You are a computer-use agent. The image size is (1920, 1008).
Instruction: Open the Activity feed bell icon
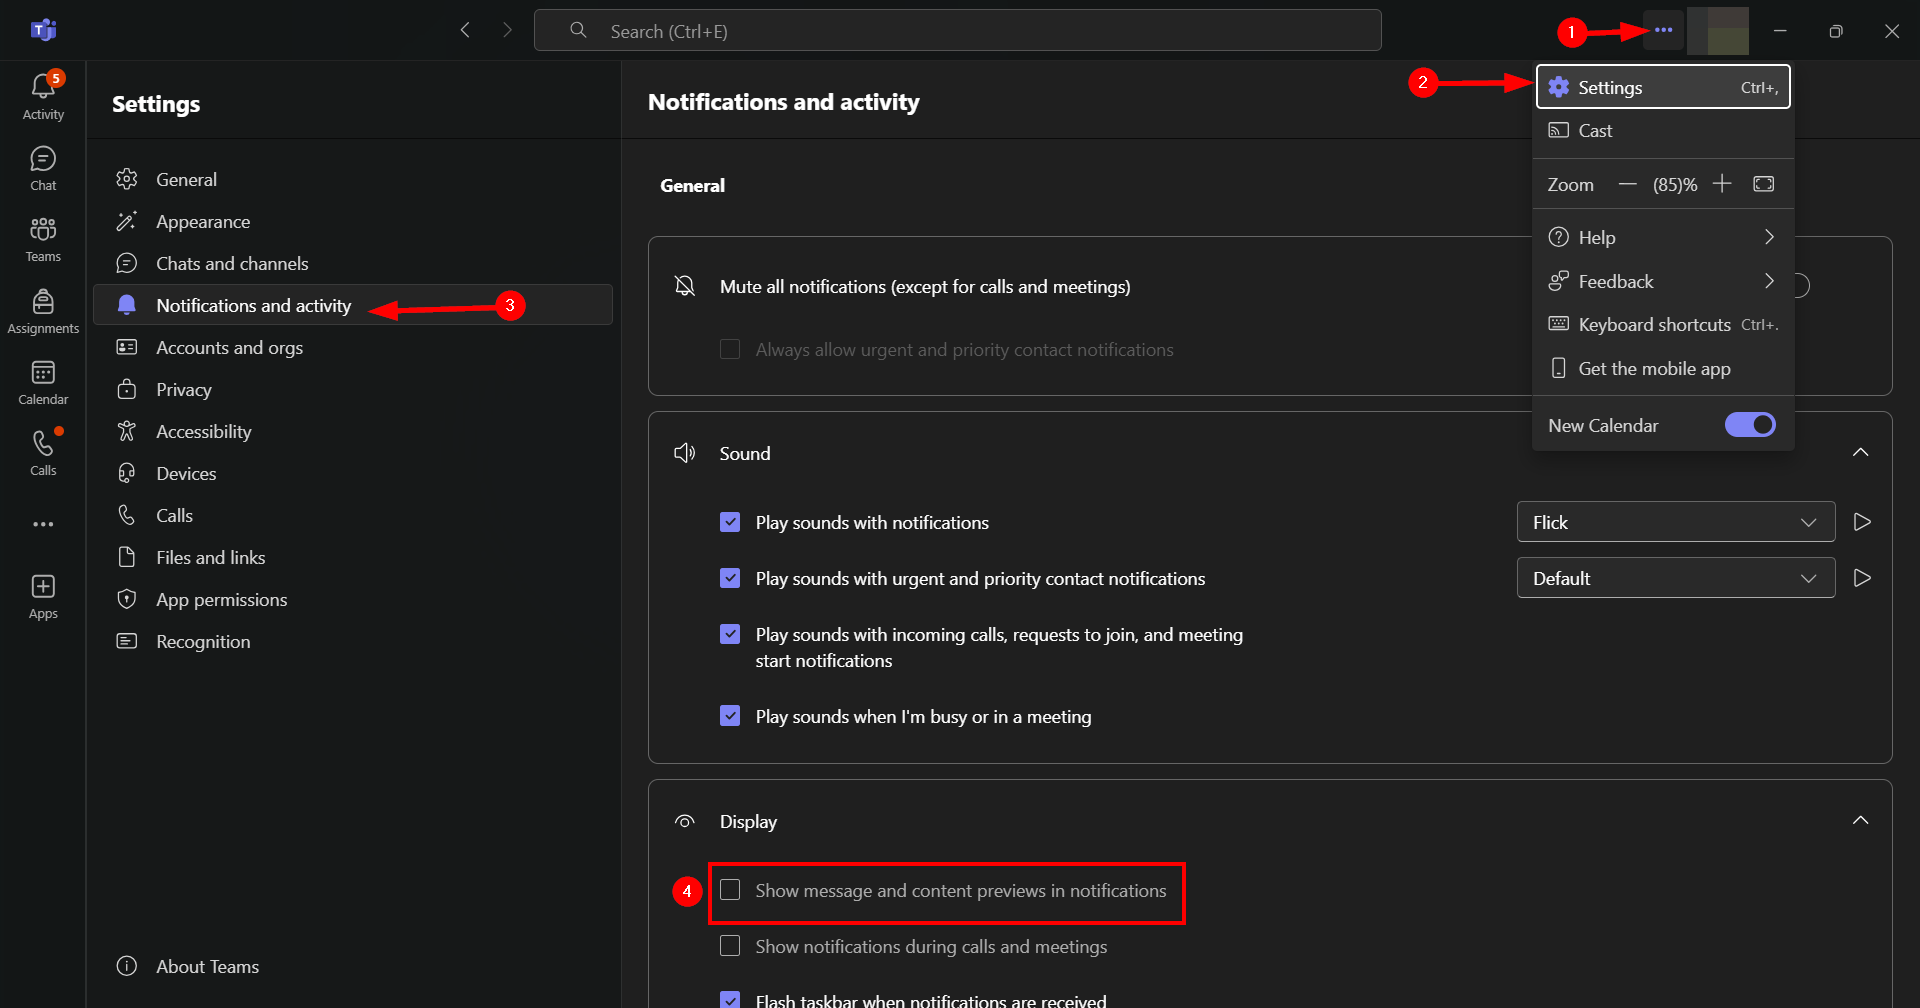(x=43, y=87)
